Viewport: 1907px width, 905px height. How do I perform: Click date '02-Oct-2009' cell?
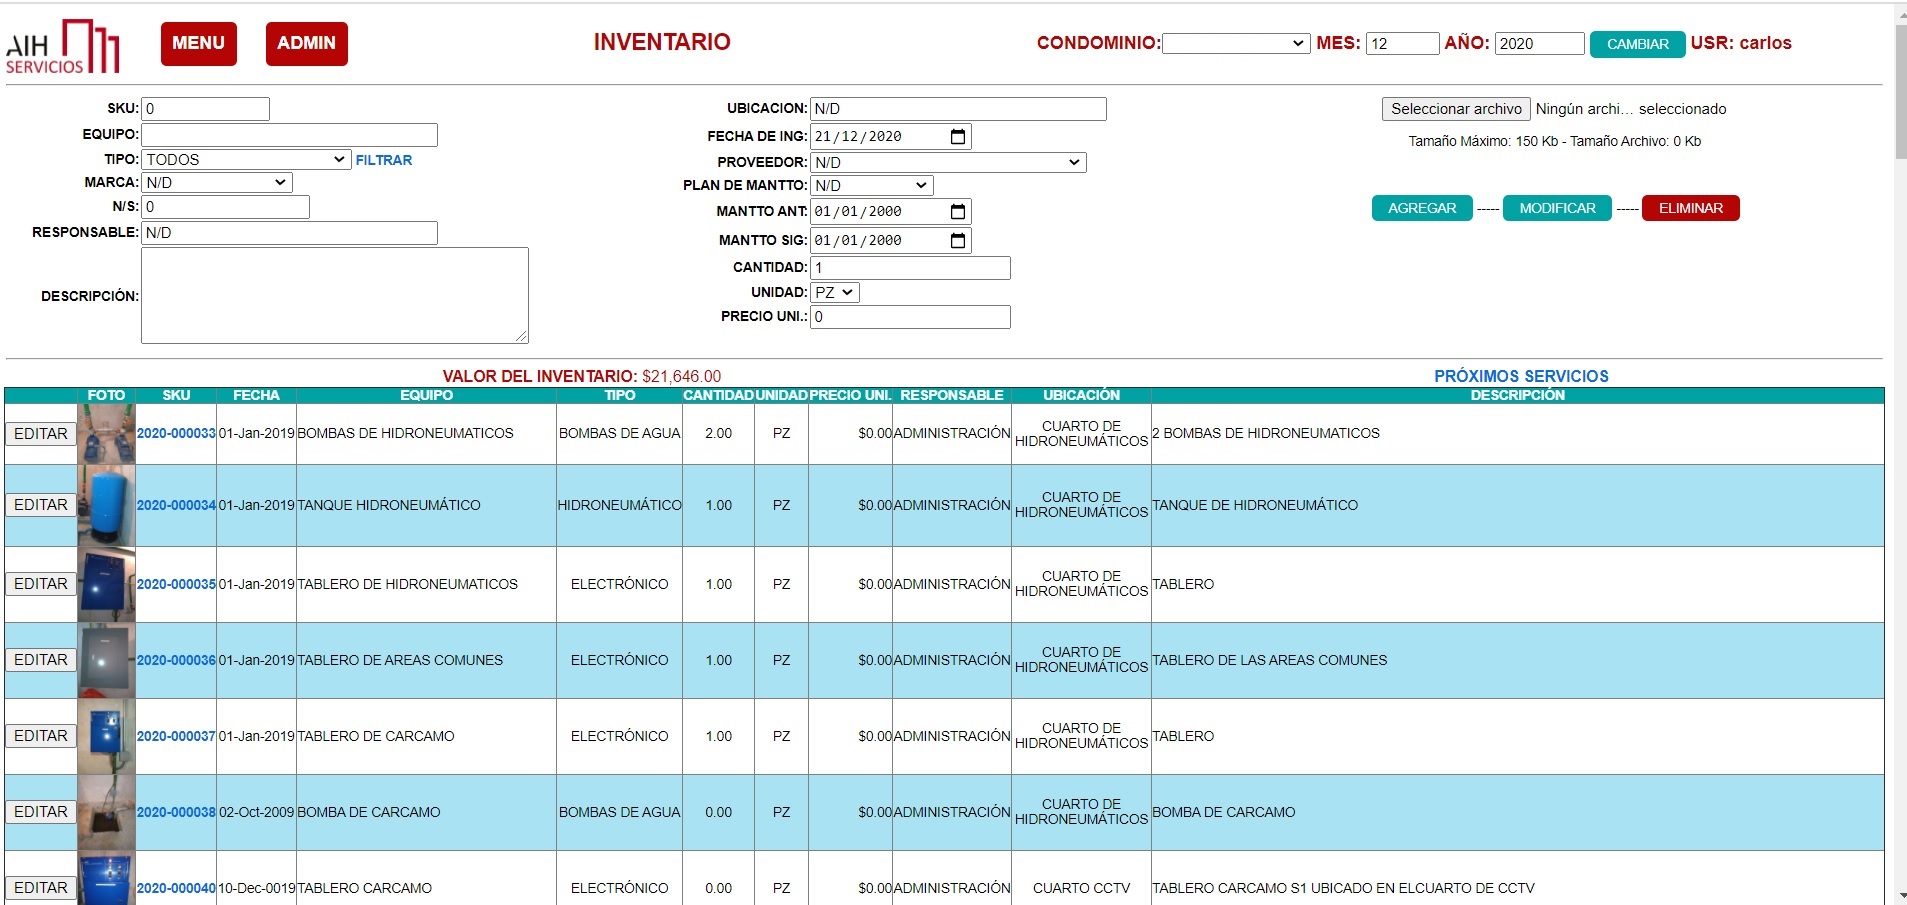point(256,812)
